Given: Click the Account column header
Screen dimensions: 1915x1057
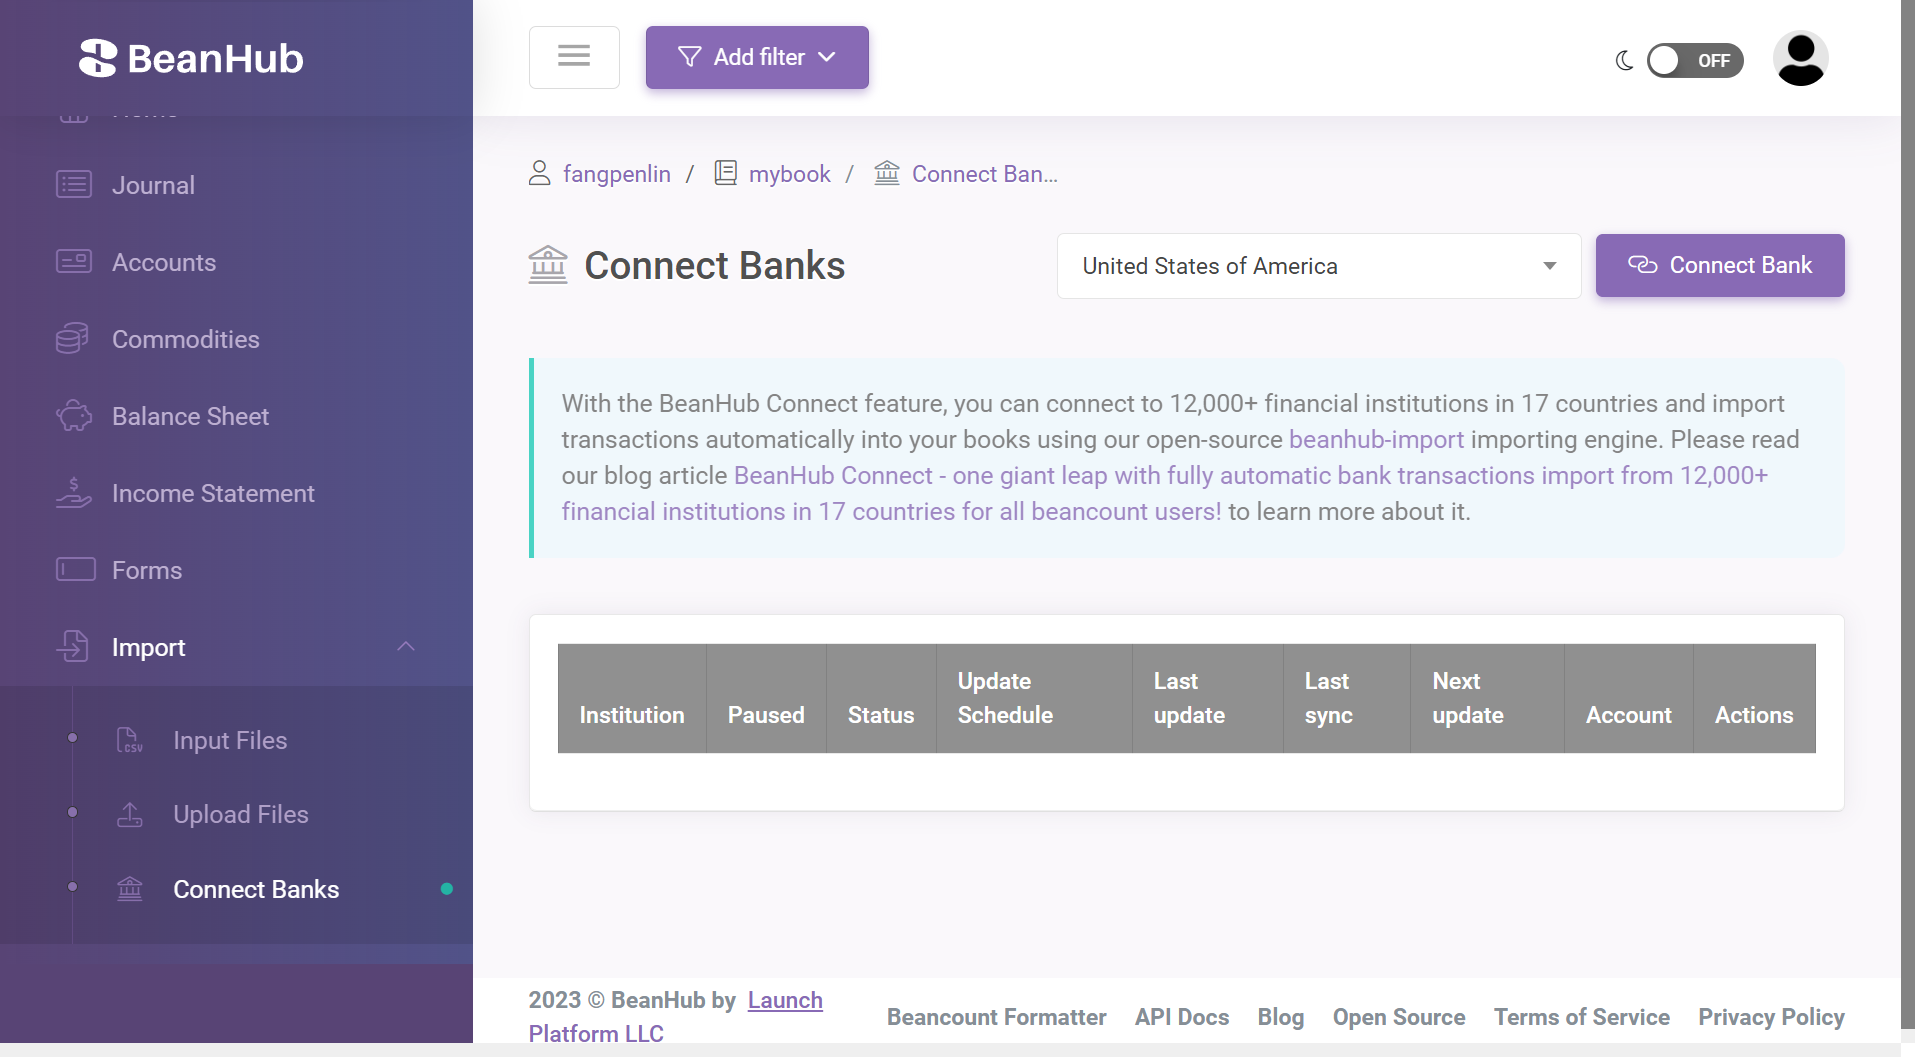Looking at the screenshot, I should 1629,698.
